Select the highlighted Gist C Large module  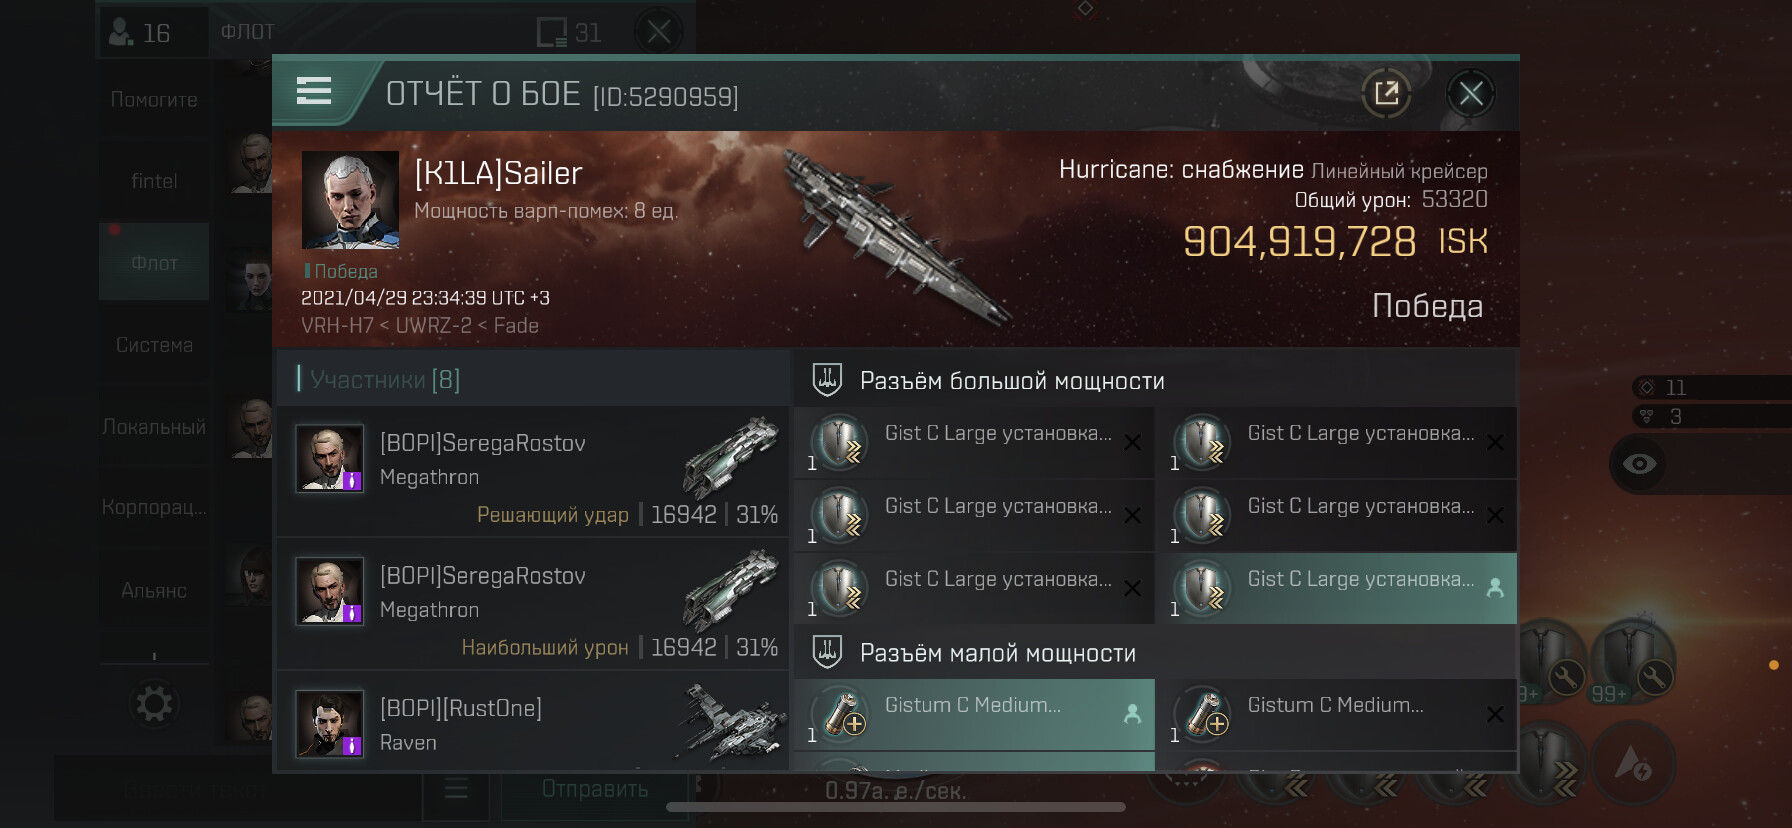tap(1335, 589)
